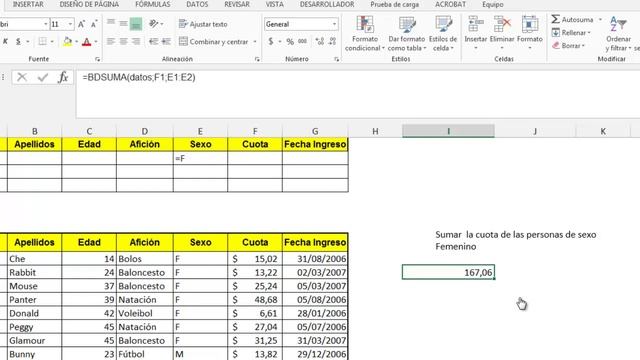The image size is (640, 360).
Task: Align text to the bottom
Action: pyautogui.click(x=136, y=24)
